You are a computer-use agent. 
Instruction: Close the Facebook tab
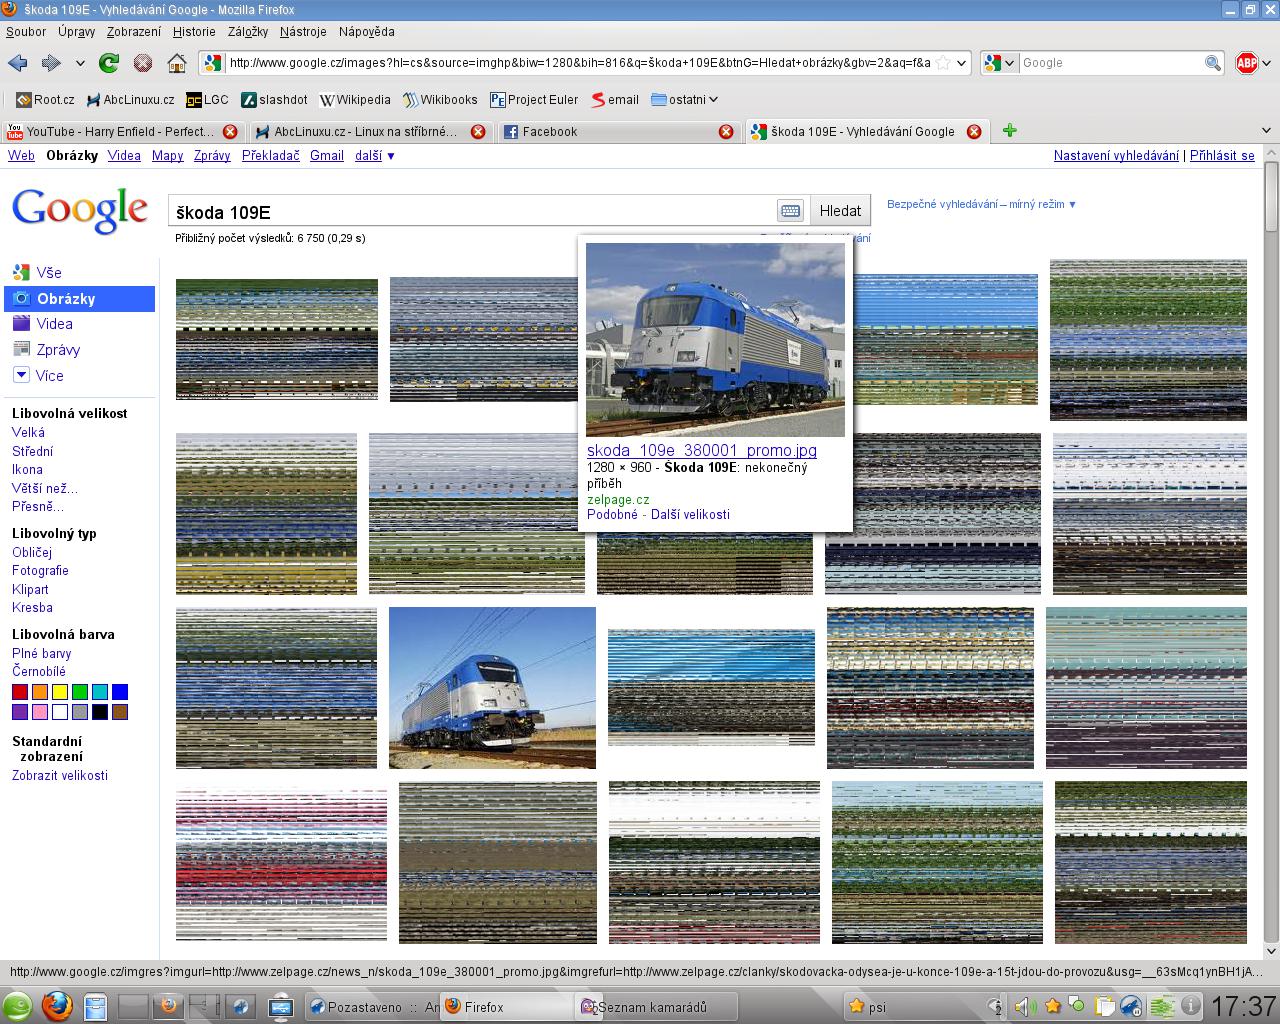pos(726,131)
